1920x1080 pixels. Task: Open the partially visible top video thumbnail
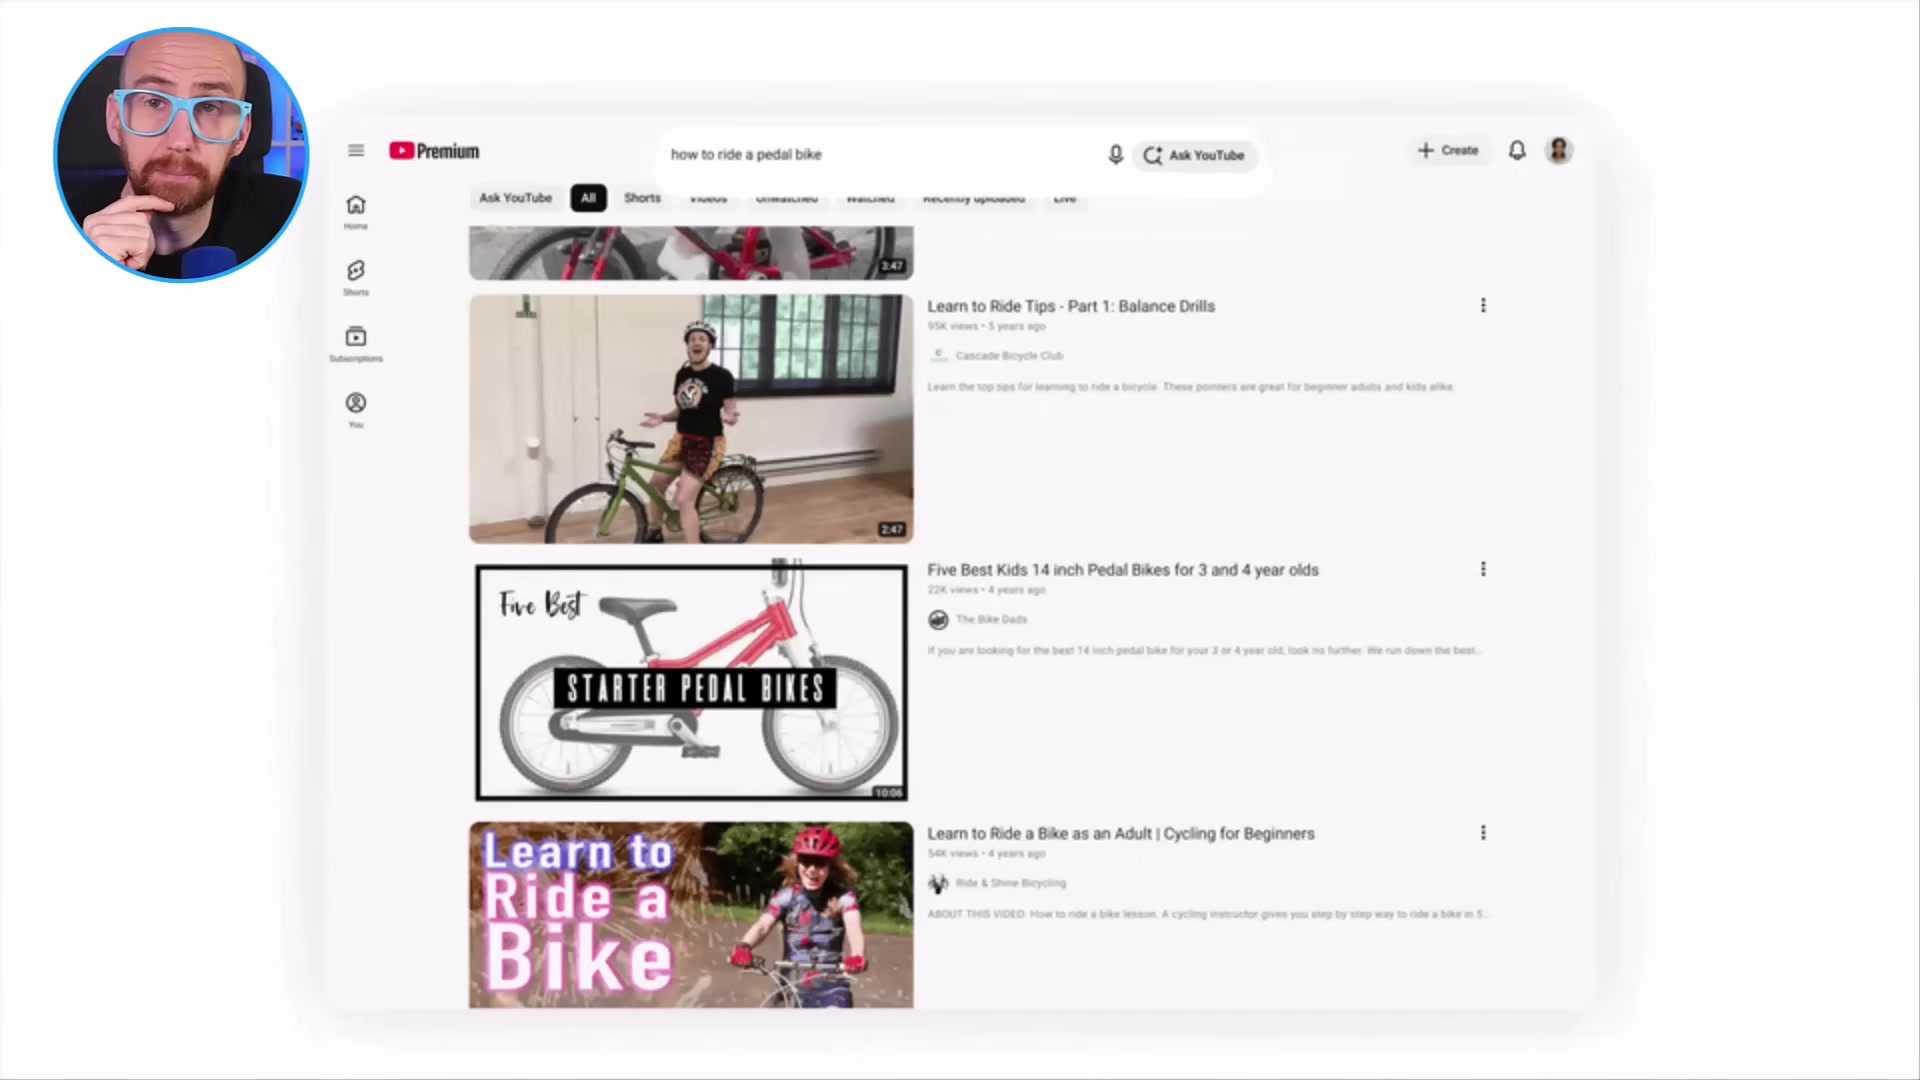(x=691, y=252)
